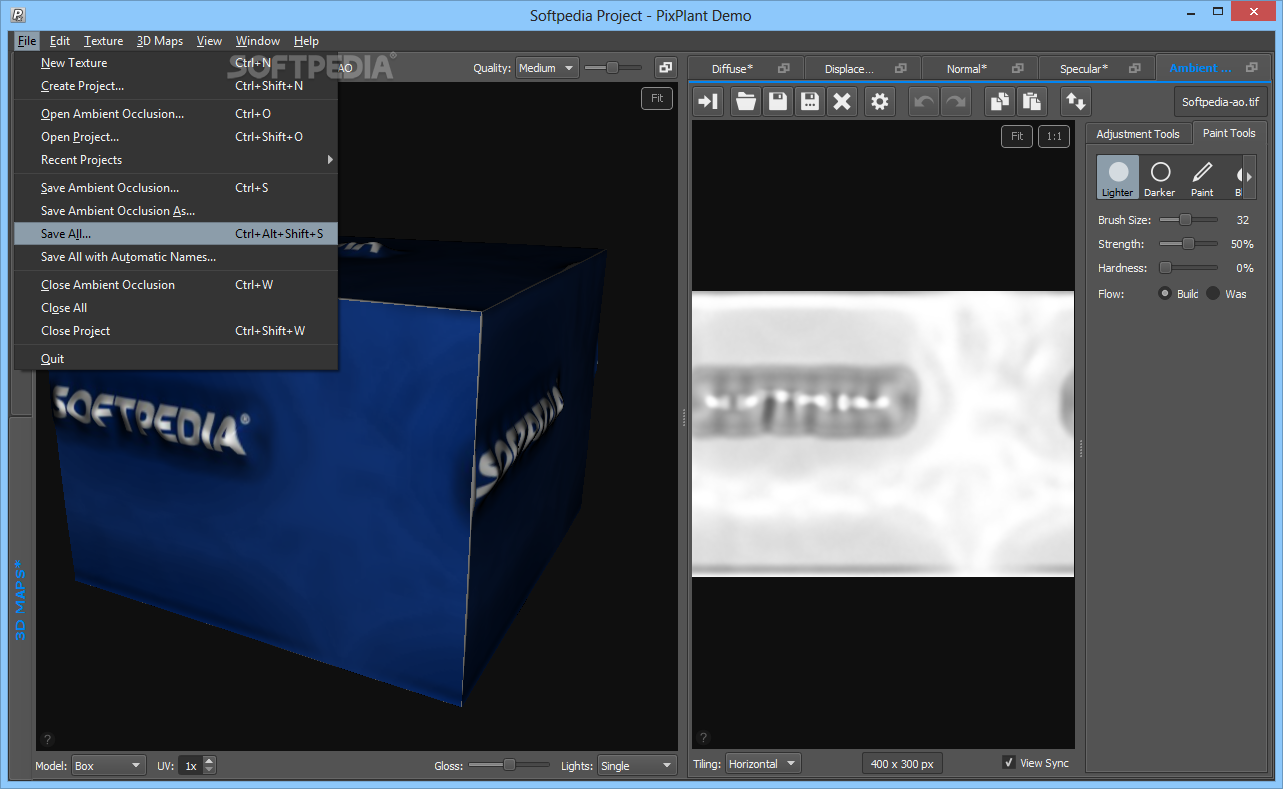Viewport: 1283px width, 789px height.
Task: Click the X close map icon in toolbar
Action: tap(842, 101)
